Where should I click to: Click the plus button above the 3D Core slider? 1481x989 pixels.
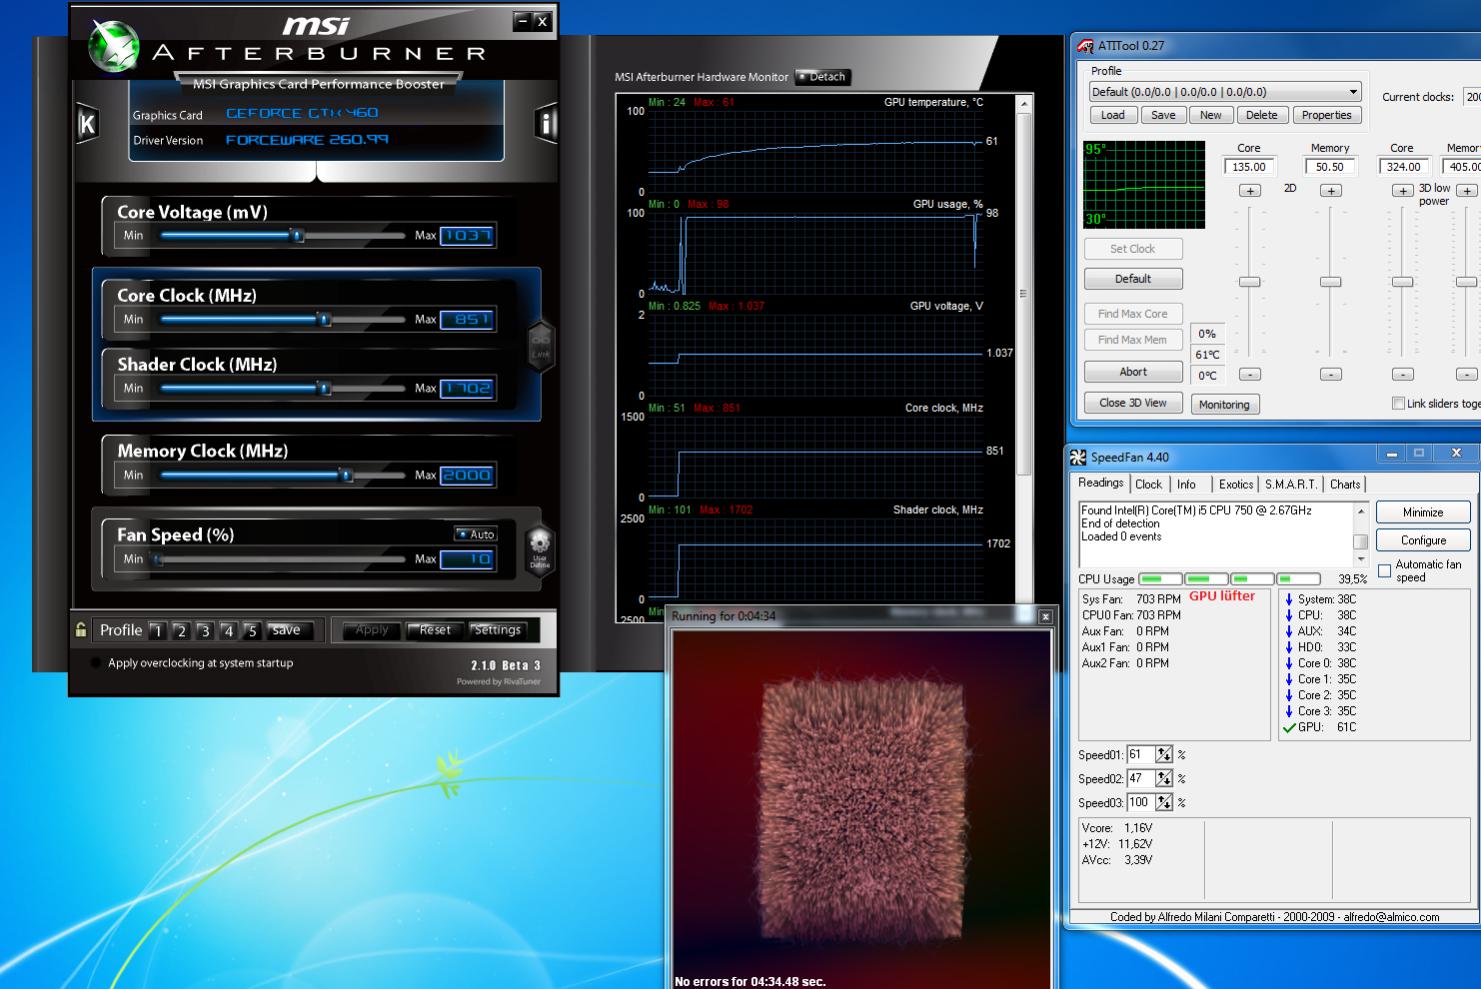1403,191
